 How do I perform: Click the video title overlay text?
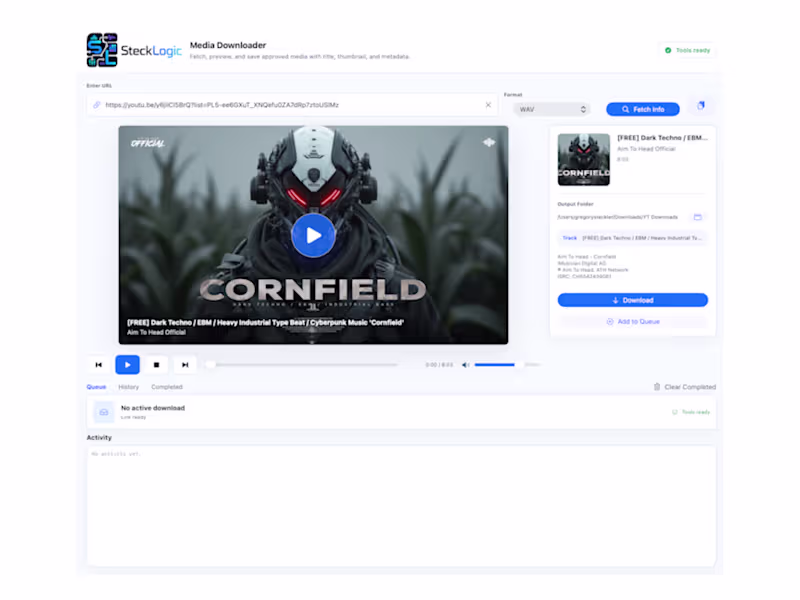coord(265,322)
